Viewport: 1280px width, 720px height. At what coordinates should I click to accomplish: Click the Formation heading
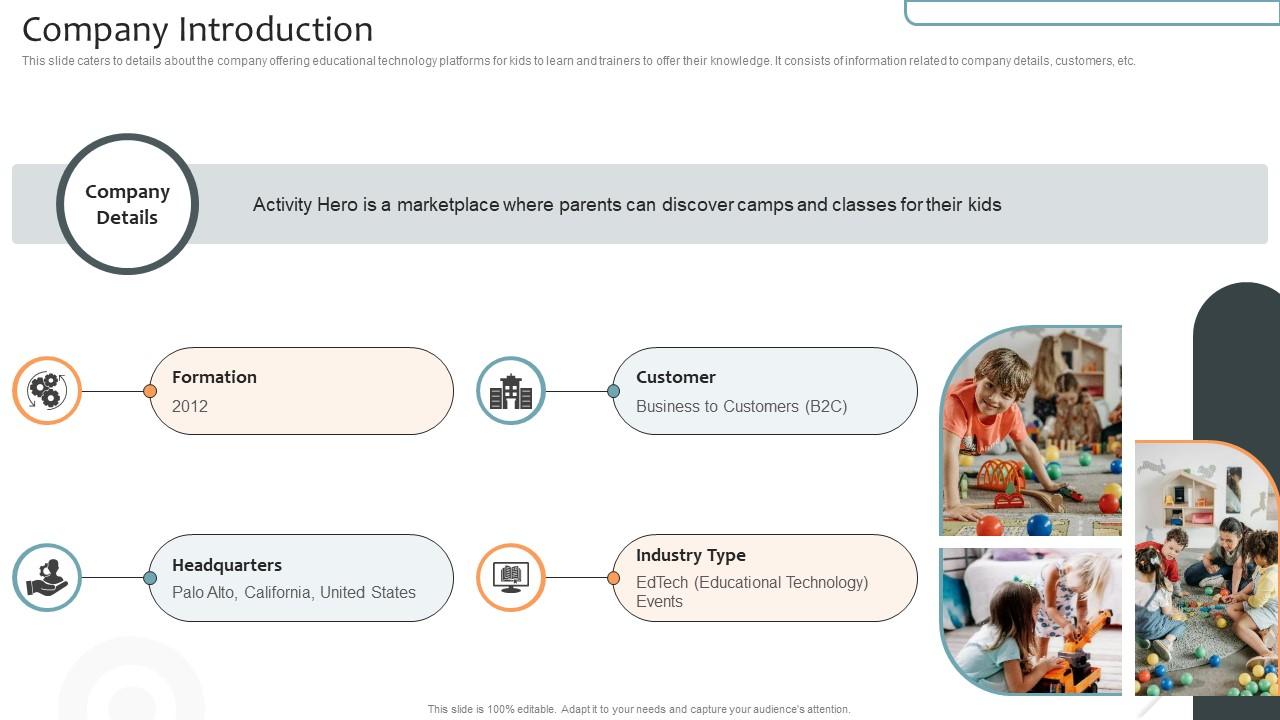pyautogui.click(x=214, y=377)
